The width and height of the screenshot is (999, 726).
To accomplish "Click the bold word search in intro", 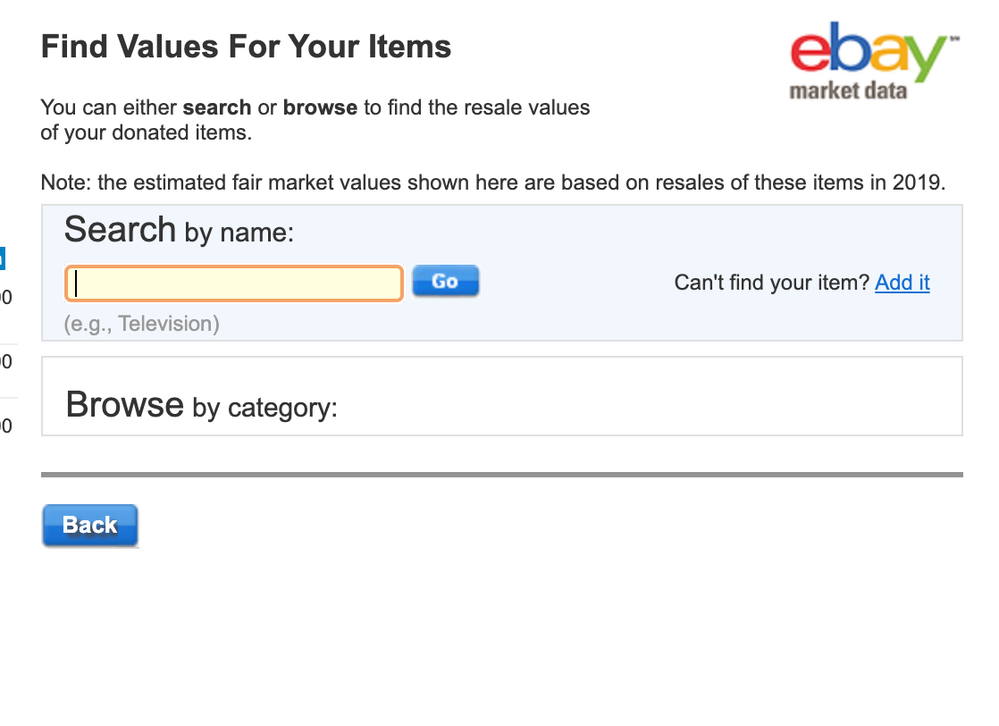I will click(217, 108).
